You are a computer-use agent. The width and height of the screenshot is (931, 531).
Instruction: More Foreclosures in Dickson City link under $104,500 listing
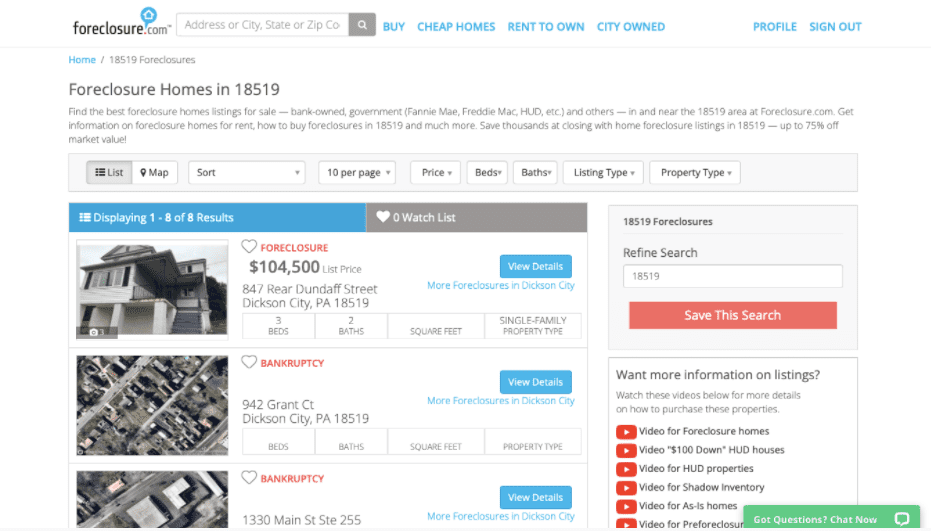click(x=501, y=285)
